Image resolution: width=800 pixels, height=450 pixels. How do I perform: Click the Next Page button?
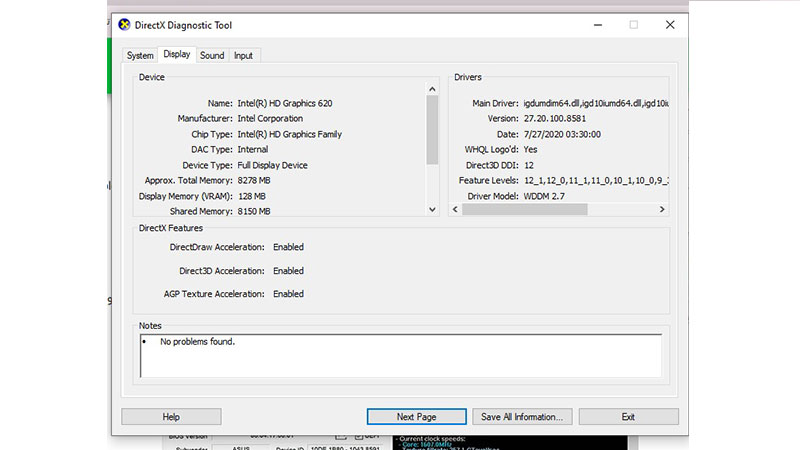pos(416,417)
